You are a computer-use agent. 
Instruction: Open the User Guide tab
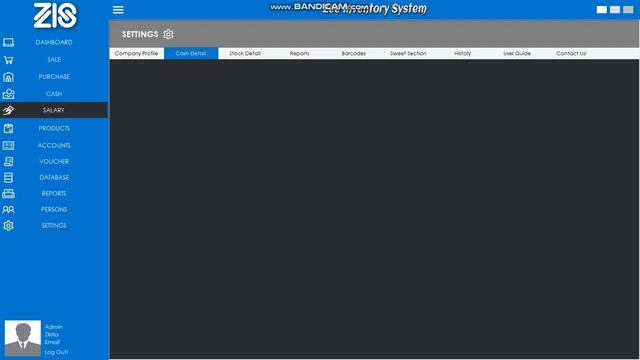(517, 53)
